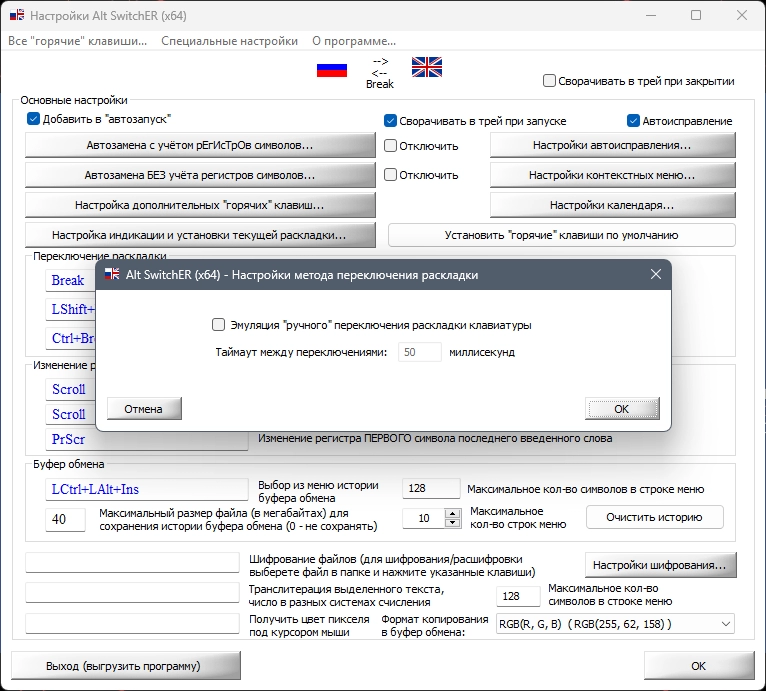This screenshot has width=766, height=691.
Task: Open Все "горячие" клавиши menu
Action: [77, 41]
